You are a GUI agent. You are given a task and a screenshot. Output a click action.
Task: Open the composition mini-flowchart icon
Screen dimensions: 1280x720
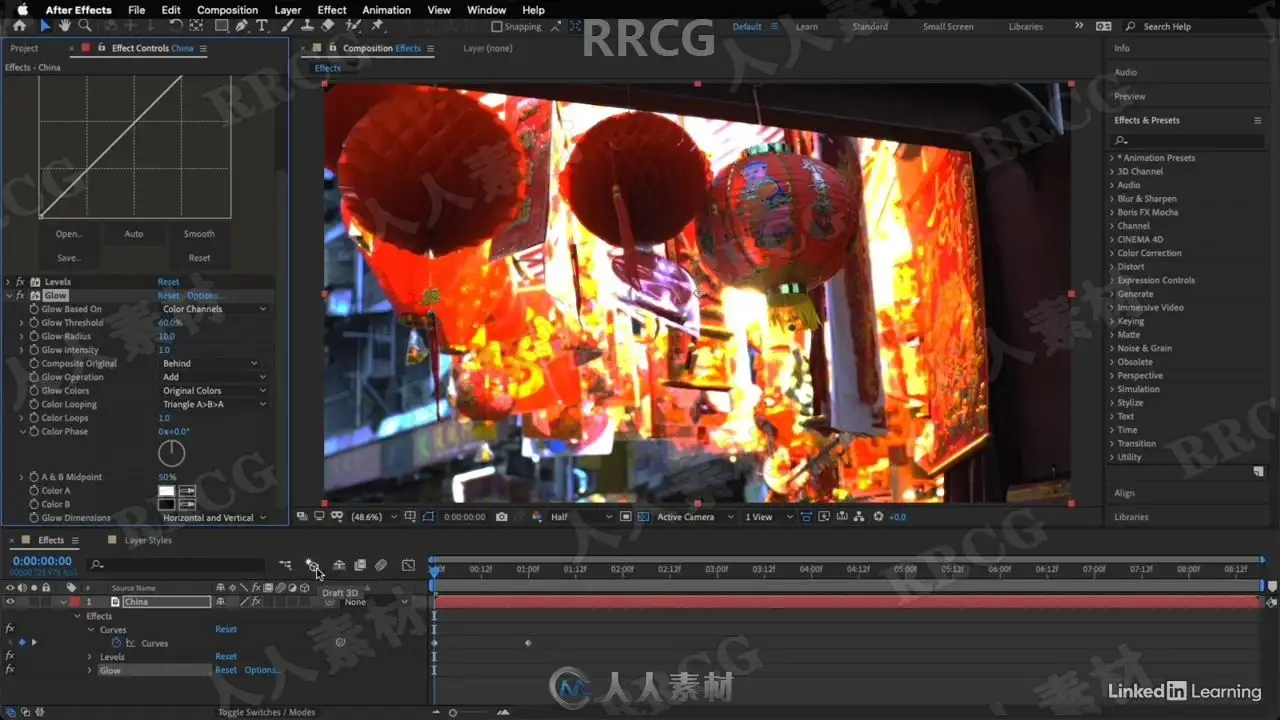(286, 566)
